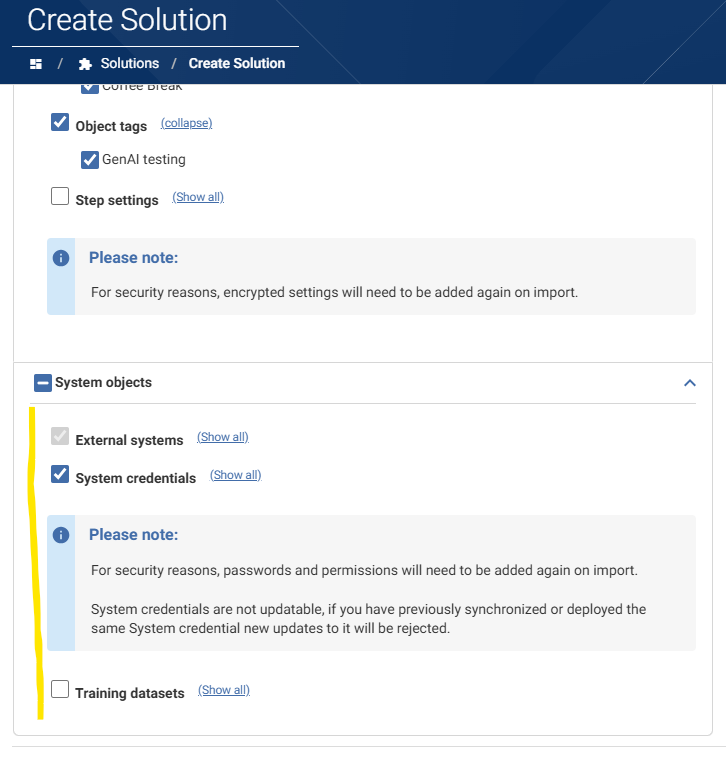726x757 pixels.
Task: Show all Training datasets
Action: coord(224,690)
